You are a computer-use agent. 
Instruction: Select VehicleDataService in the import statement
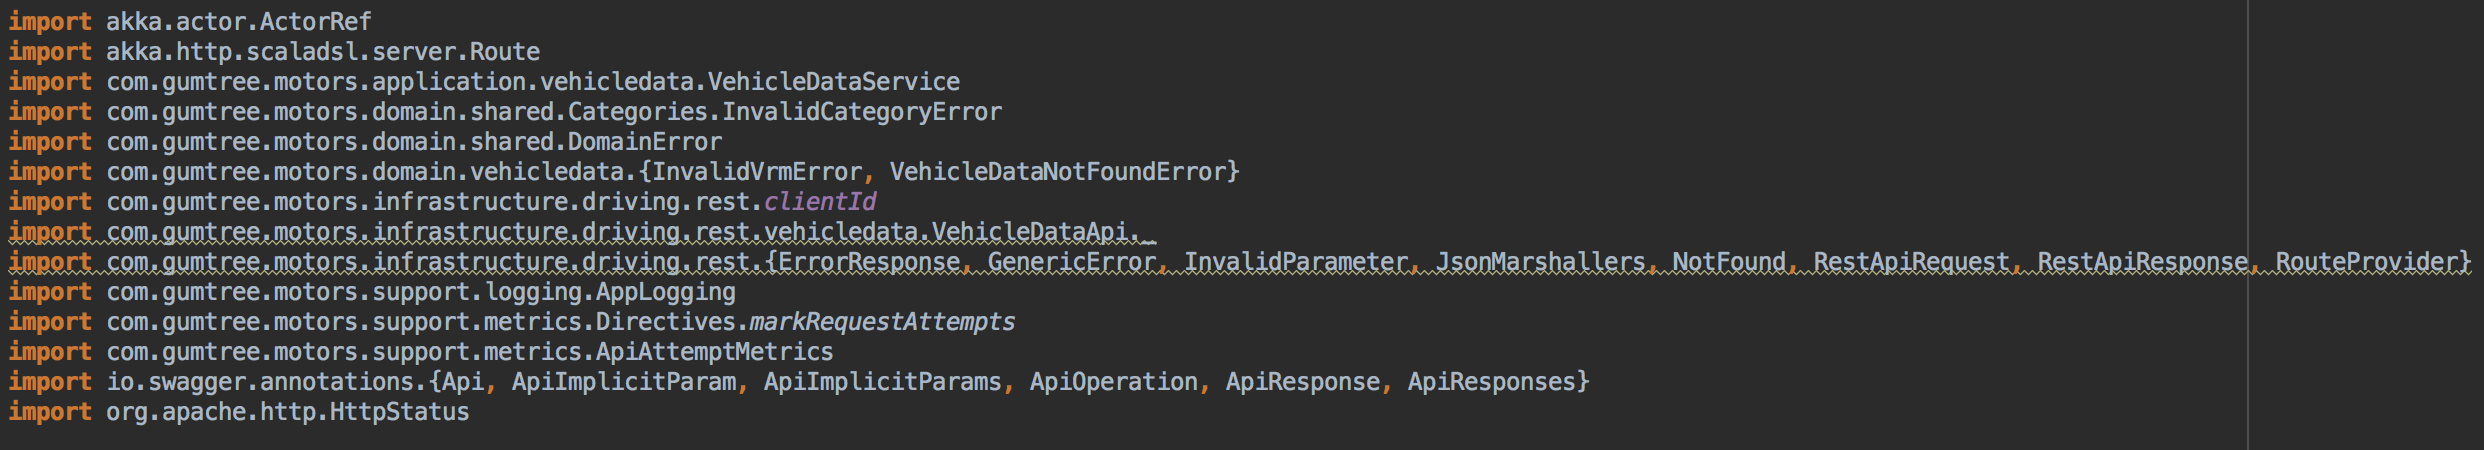click(834, 81)
